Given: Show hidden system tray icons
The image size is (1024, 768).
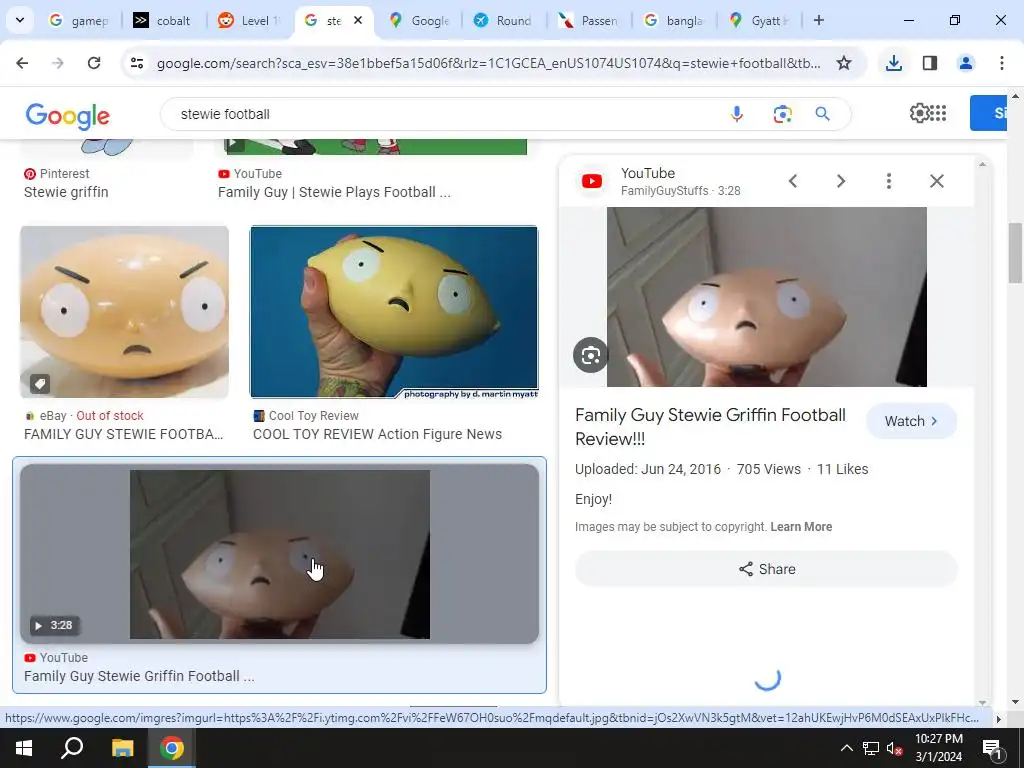Looking at the screenshot, I should pyautogui.click(x=846, y=748).
